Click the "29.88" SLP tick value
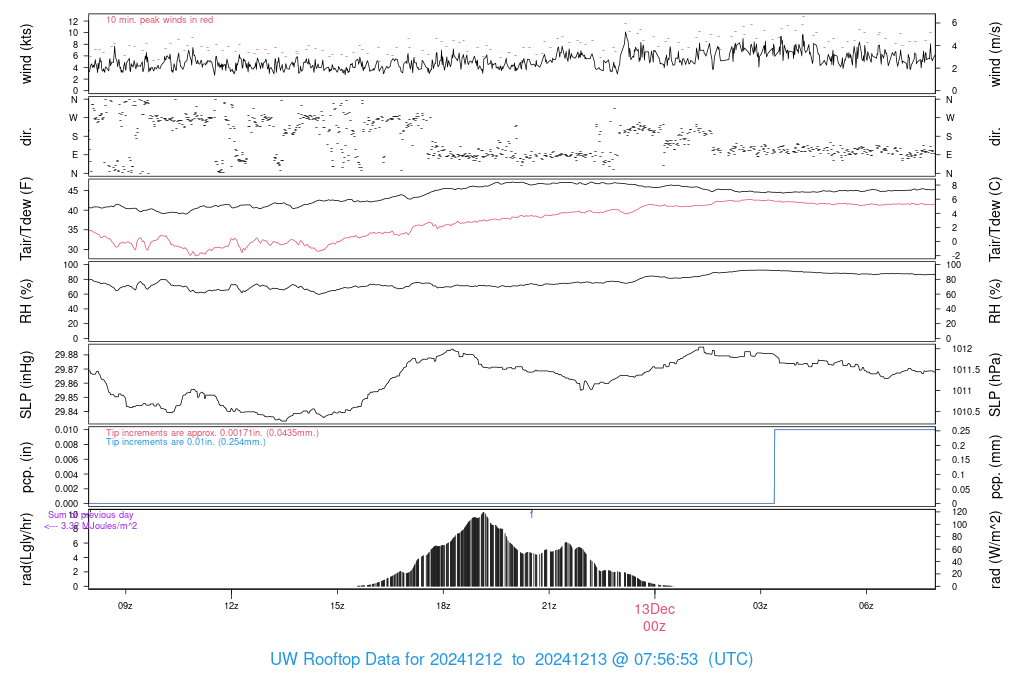The image size is (1024, 700). tap(67, 355)
